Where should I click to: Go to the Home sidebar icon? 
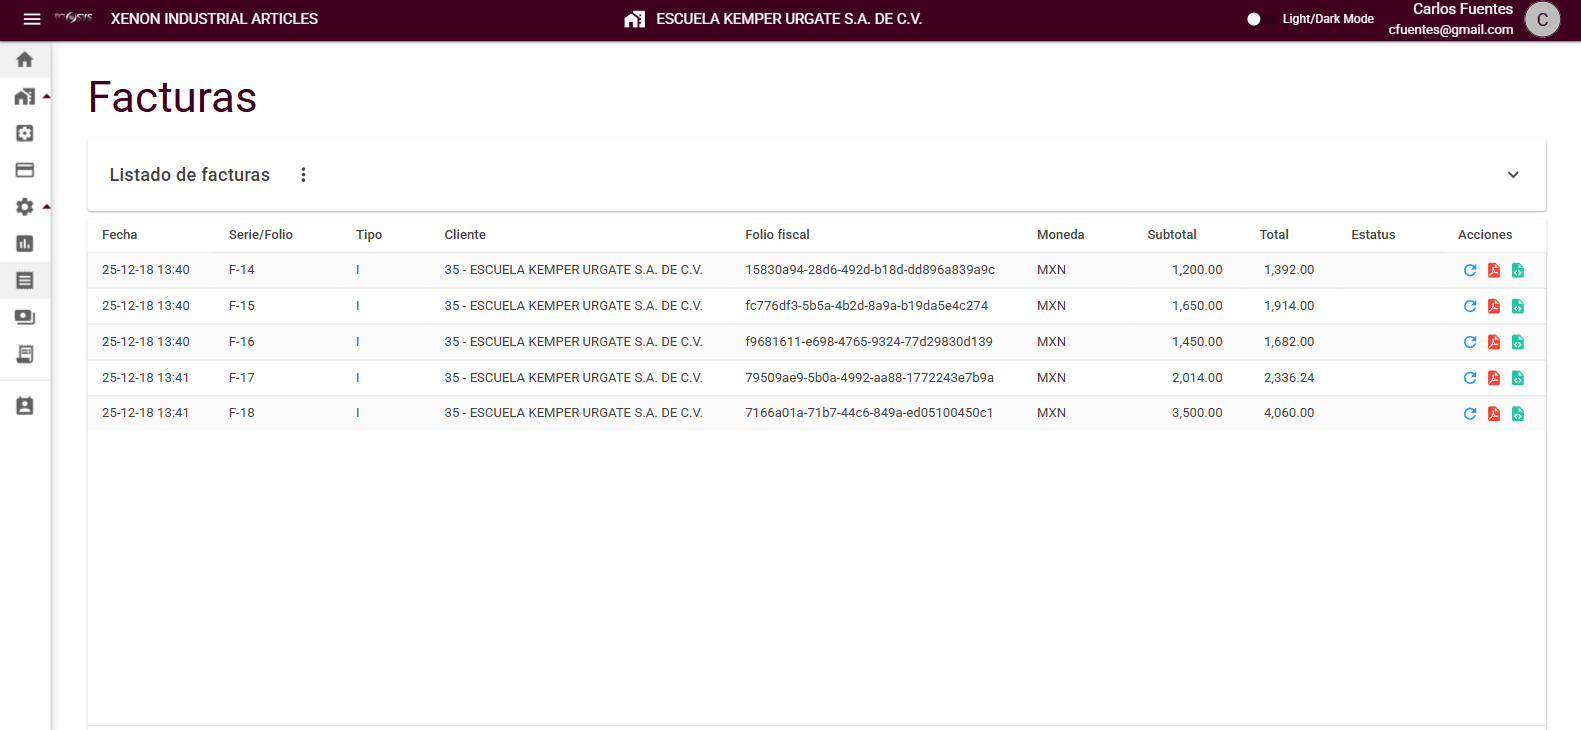coord(25,60)
